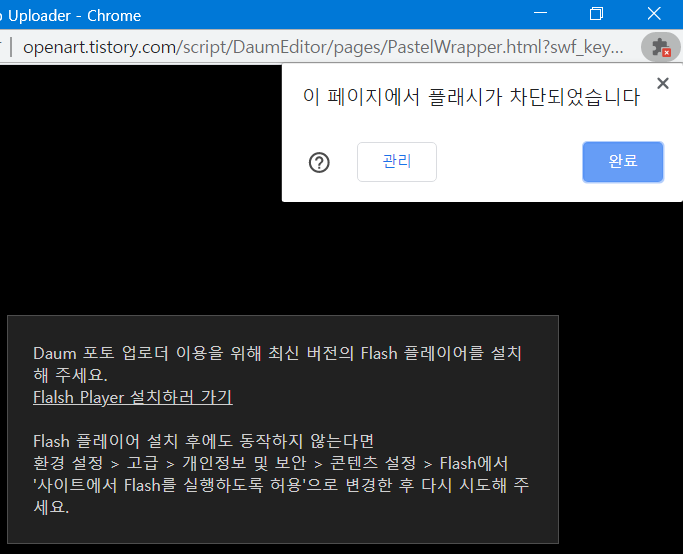Close the Flash blocked popup with X

(x=663, y=83)
